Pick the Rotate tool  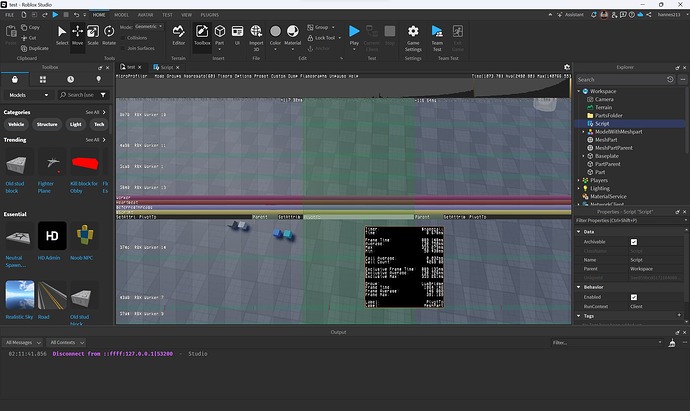pos(109,35)
